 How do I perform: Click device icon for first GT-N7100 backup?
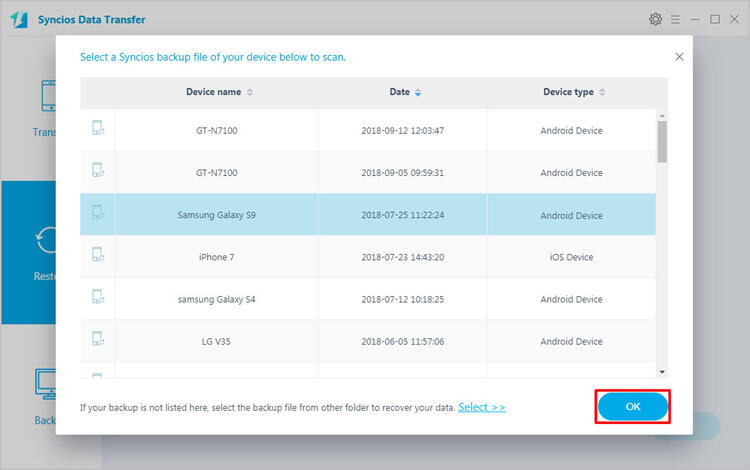(x=98, y=130)
